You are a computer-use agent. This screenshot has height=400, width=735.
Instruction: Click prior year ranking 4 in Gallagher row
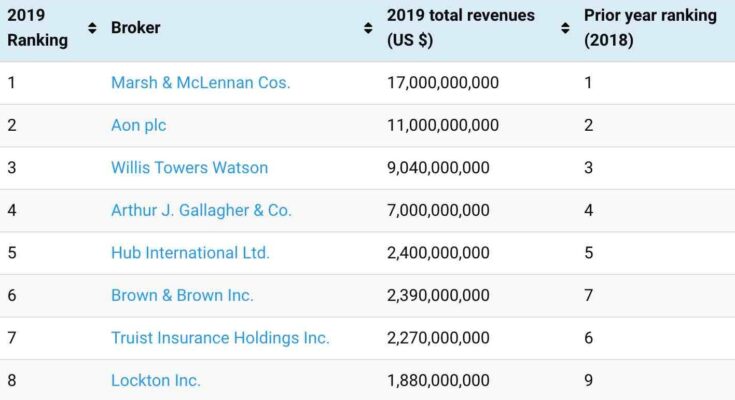tap(589, 210)
